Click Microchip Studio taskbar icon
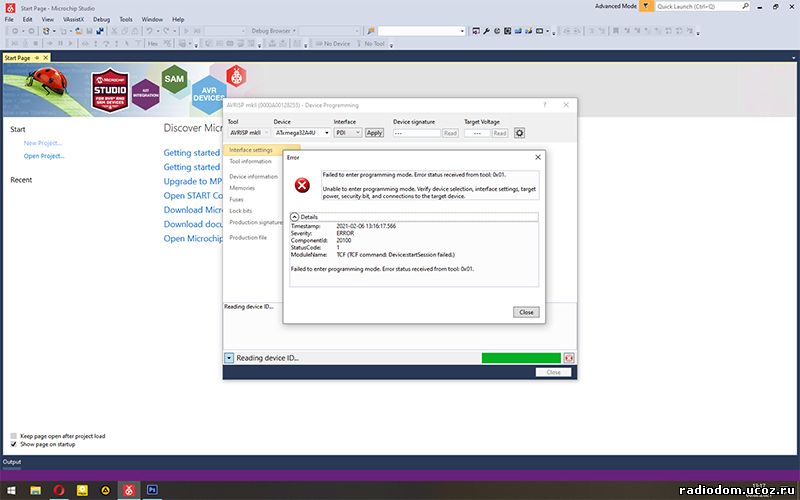This screenshot has width=800, height=500. (x=129, y=490)
